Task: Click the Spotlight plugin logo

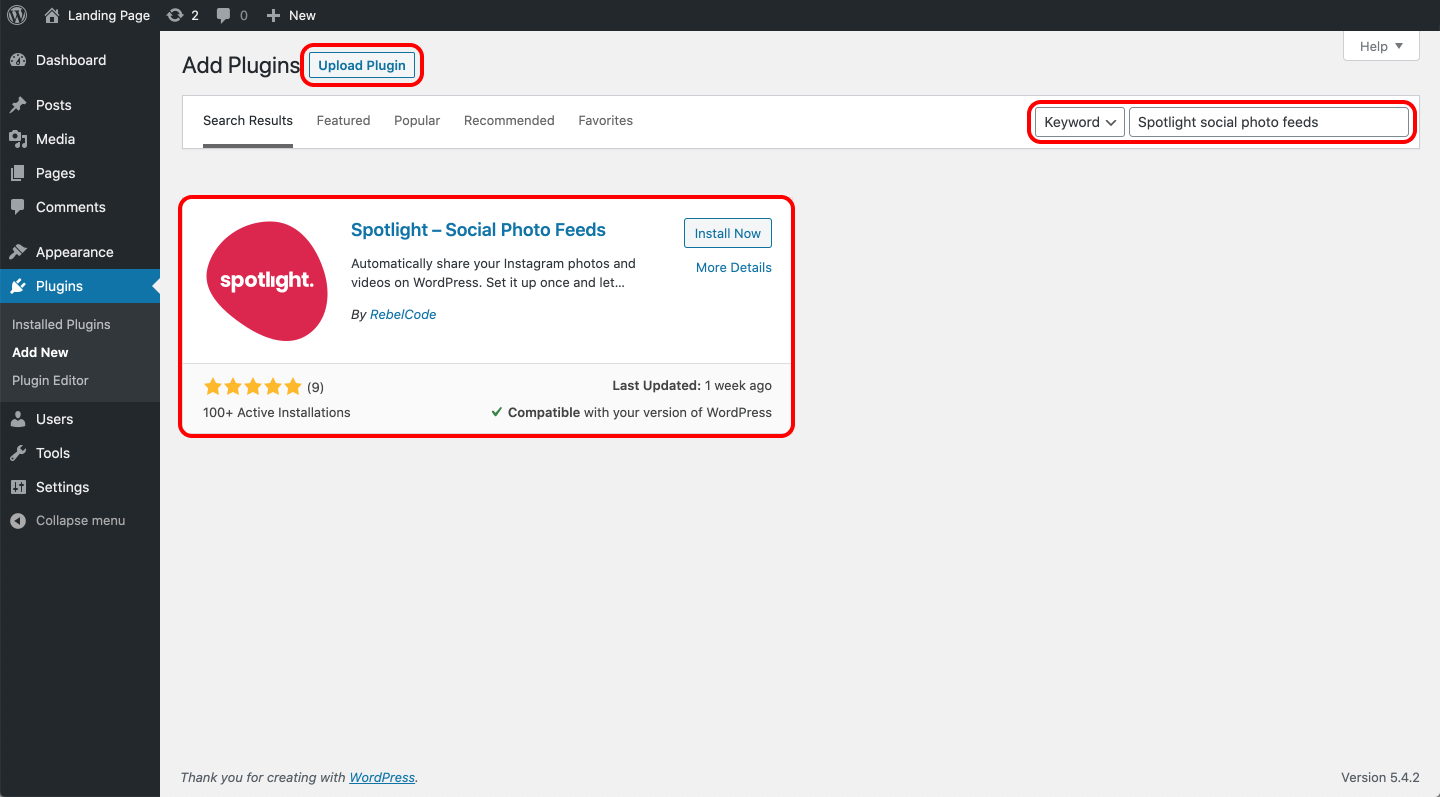Action: coord(267,281)
